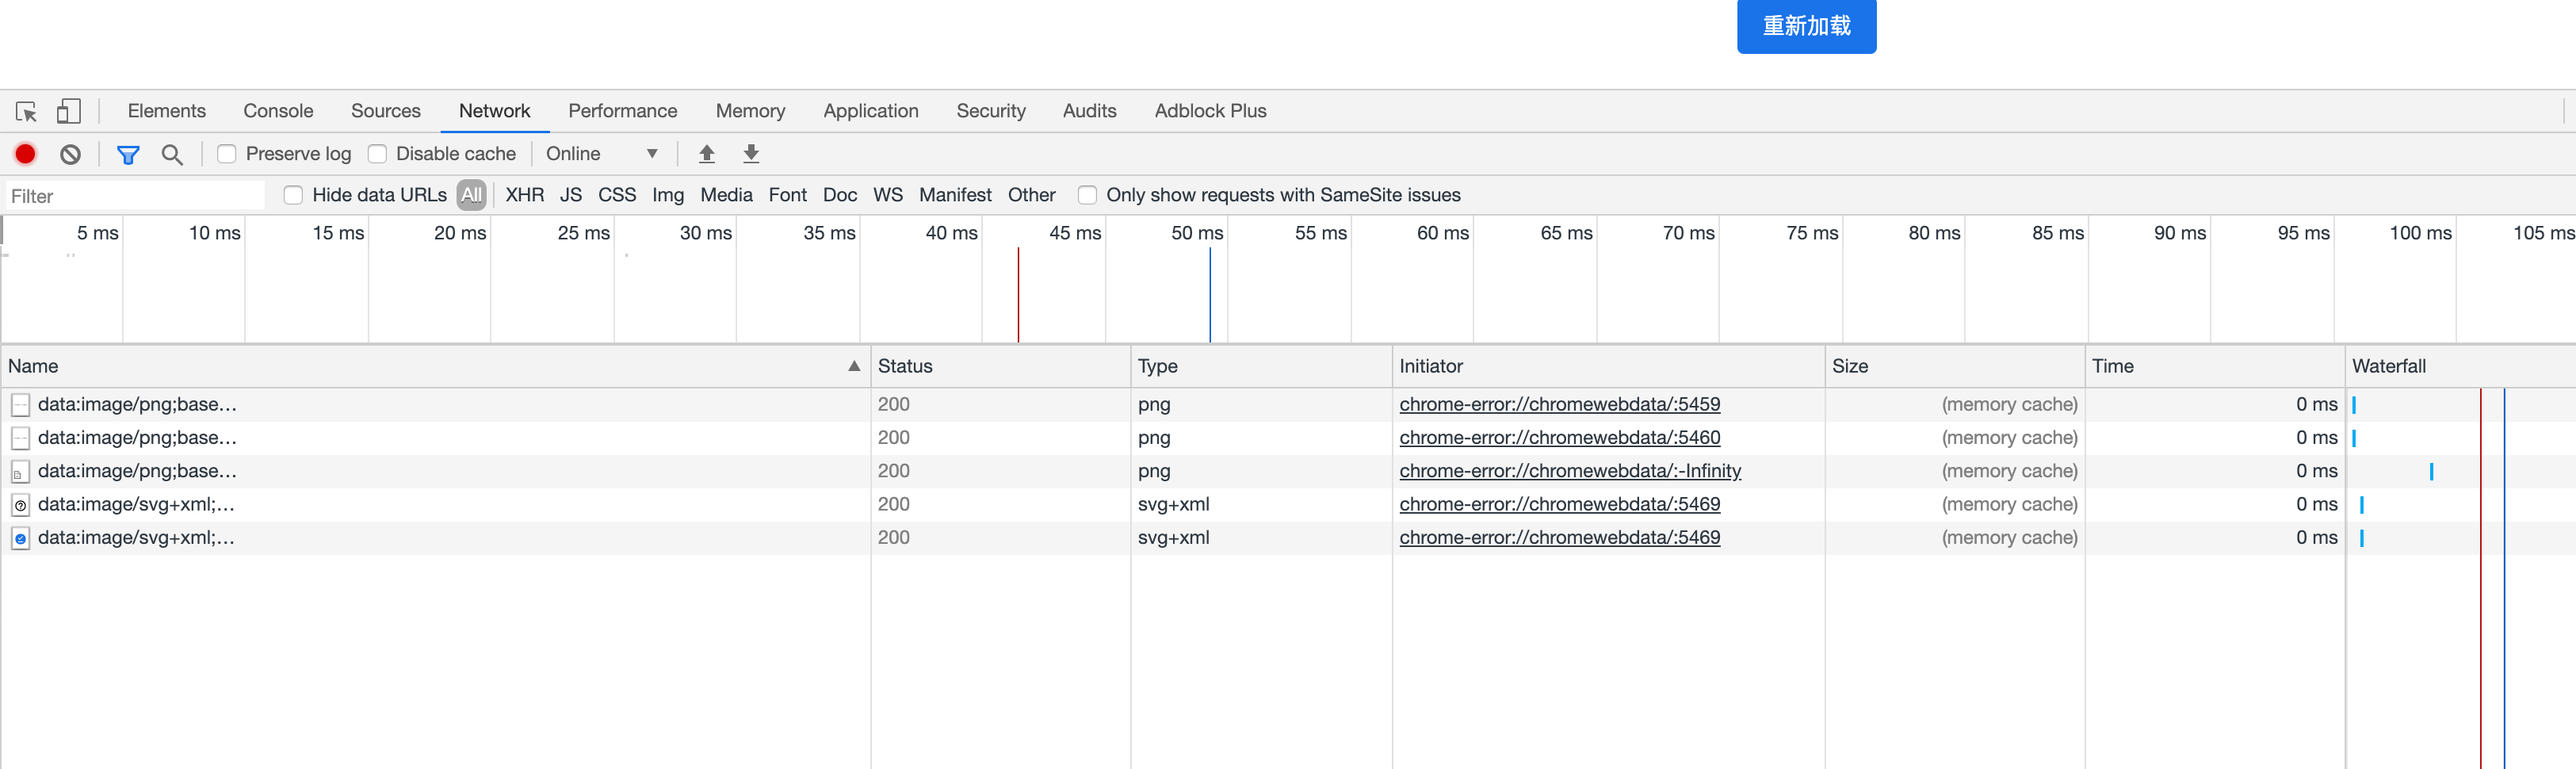The width and height of the screenshot is (2576, 769).
Task: Toggle the device toolbar icon
Action: (68, 111)
